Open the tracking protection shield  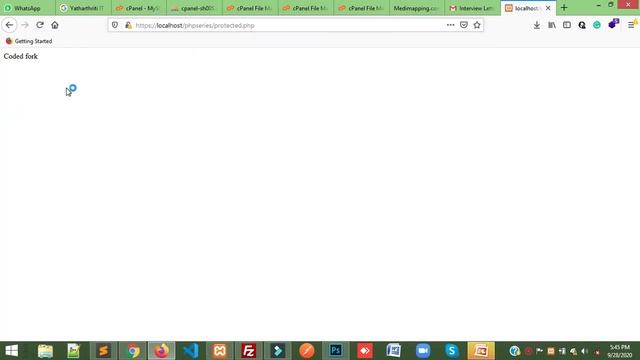115,25
